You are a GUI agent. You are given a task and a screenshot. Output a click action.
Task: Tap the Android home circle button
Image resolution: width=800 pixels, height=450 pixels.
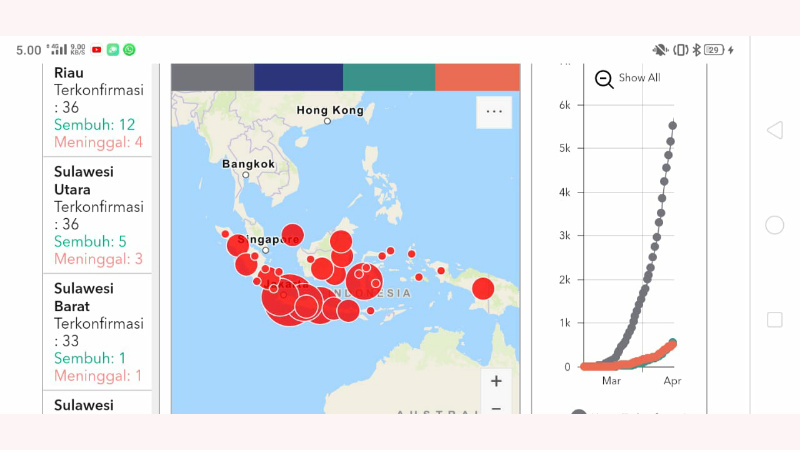click(x=774, y=225)
